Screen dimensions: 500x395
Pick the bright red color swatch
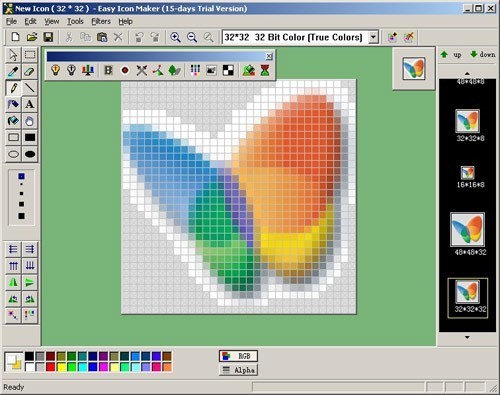pos(50,367)
